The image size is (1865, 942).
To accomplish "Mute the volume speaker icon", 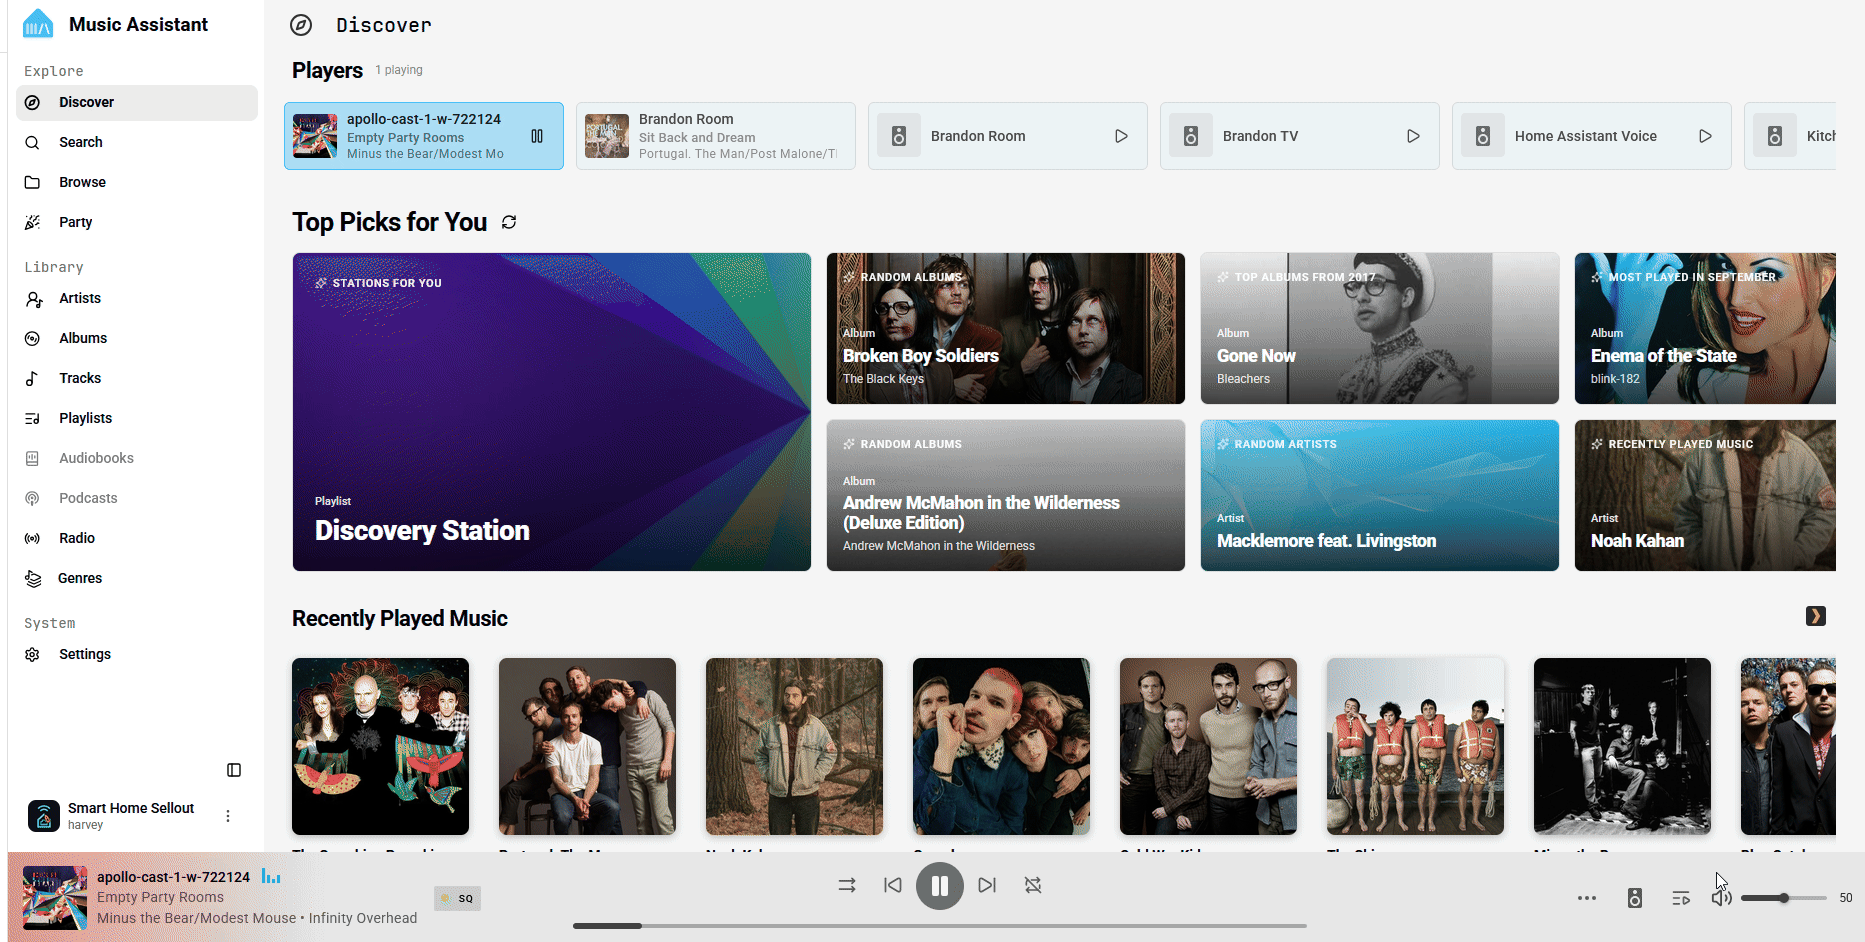I will click(1721, 898).
